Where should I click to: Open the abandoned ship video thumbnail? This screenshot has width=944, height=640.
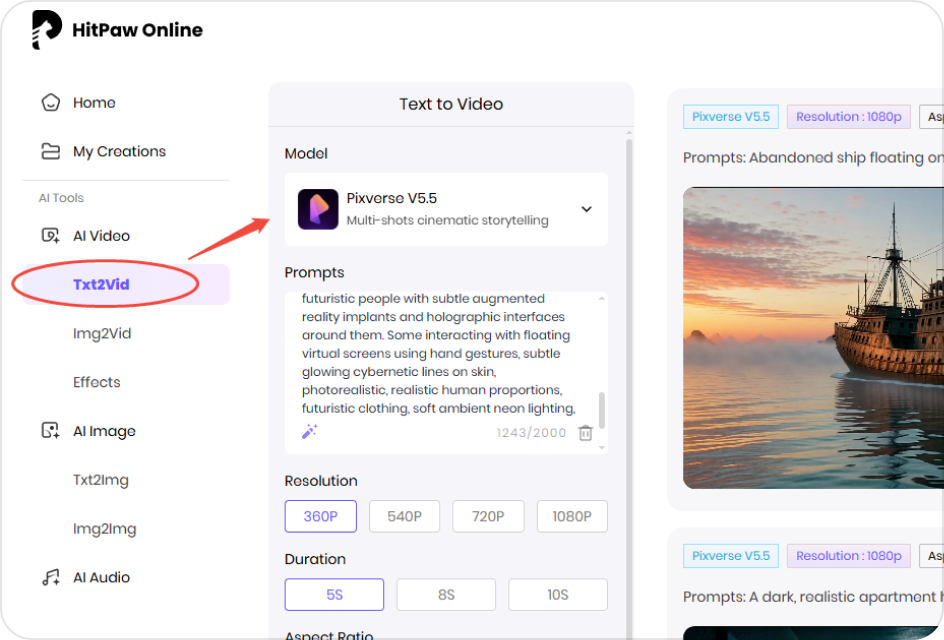tap(820, 337)
